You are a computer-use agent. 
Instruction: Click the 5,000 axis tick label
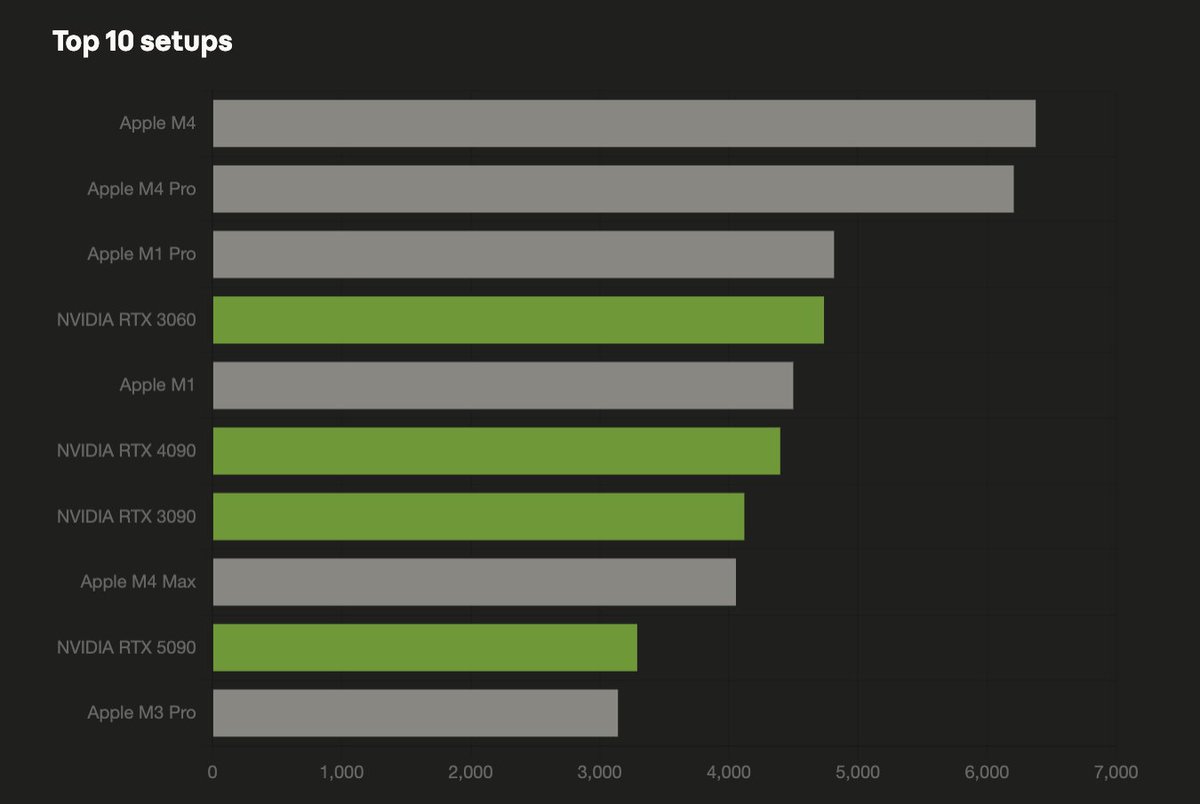857,772
